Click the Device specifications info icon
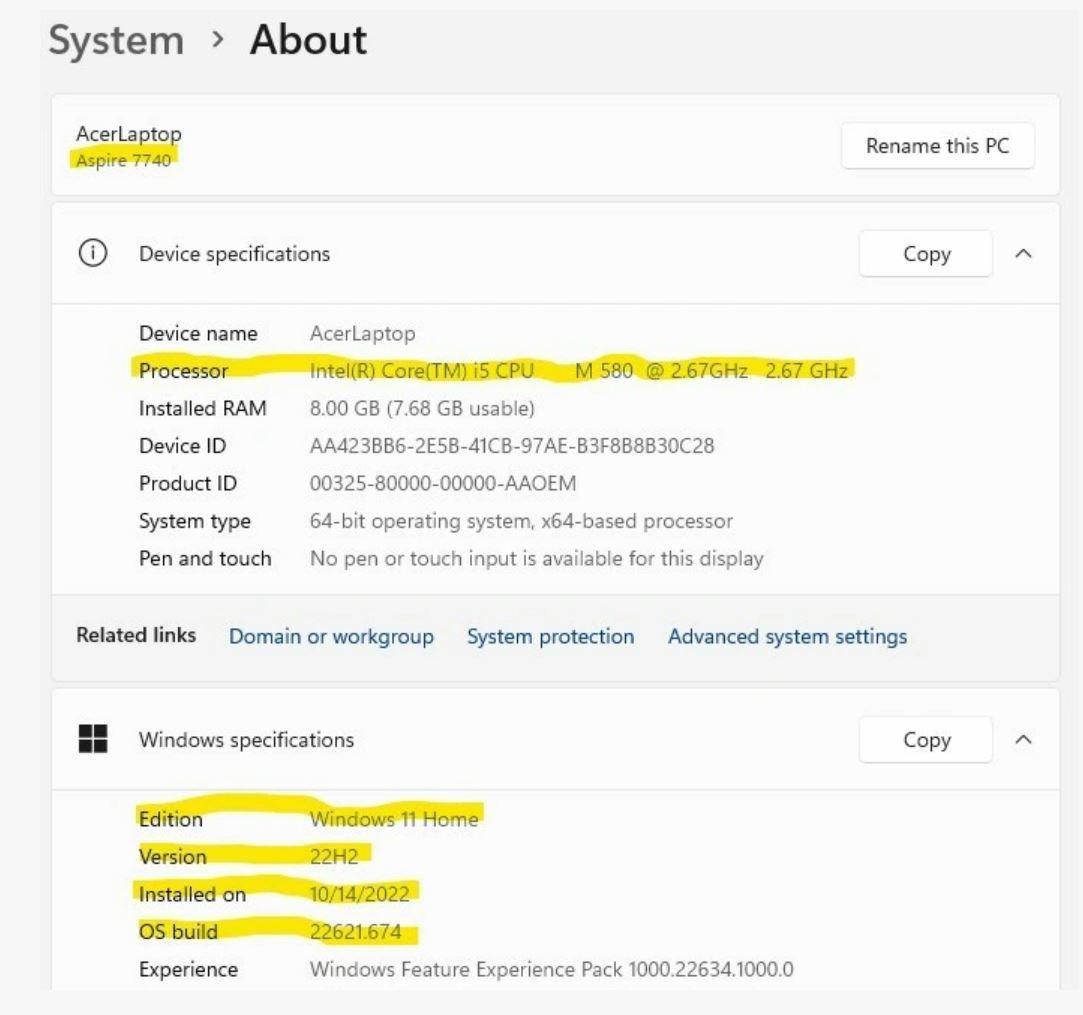This screenshot has height=1015, width=1083. tap(92, 254)
